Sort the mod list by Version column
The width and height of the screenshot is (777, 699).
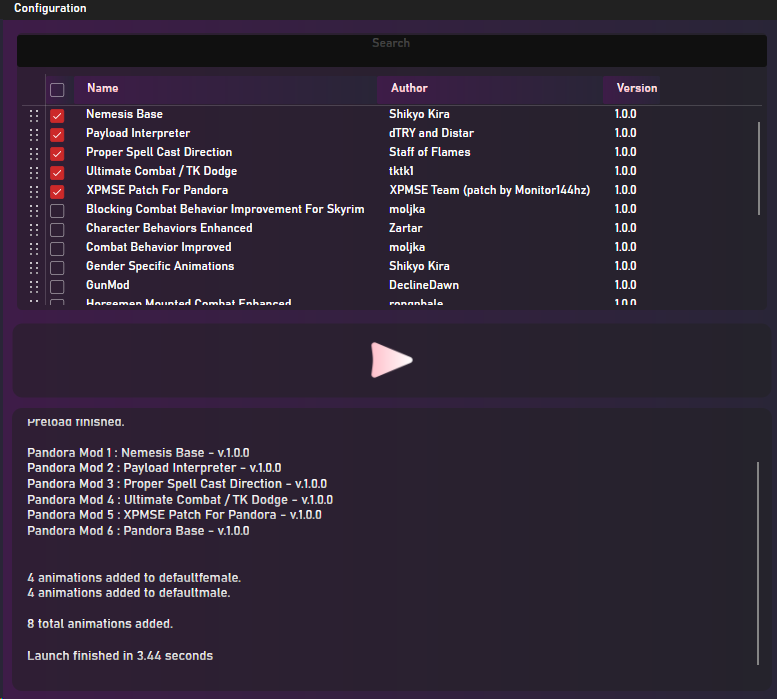pyautogui.click(x=631, y=89)
